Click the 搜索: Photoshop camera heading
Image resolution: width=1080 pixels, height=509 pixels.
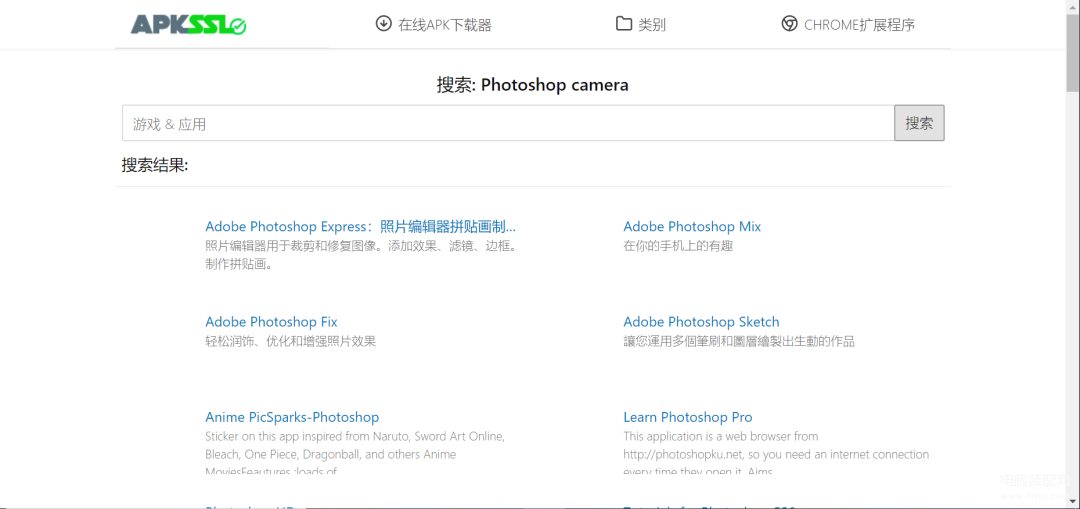[x=532, y=85]
